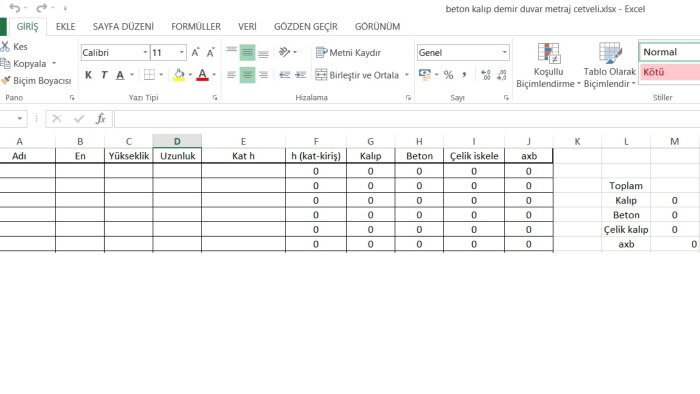The width and height of the screenshot is (700, 394).
Task: Go to the VERİ tab
Action: [247, 26]
